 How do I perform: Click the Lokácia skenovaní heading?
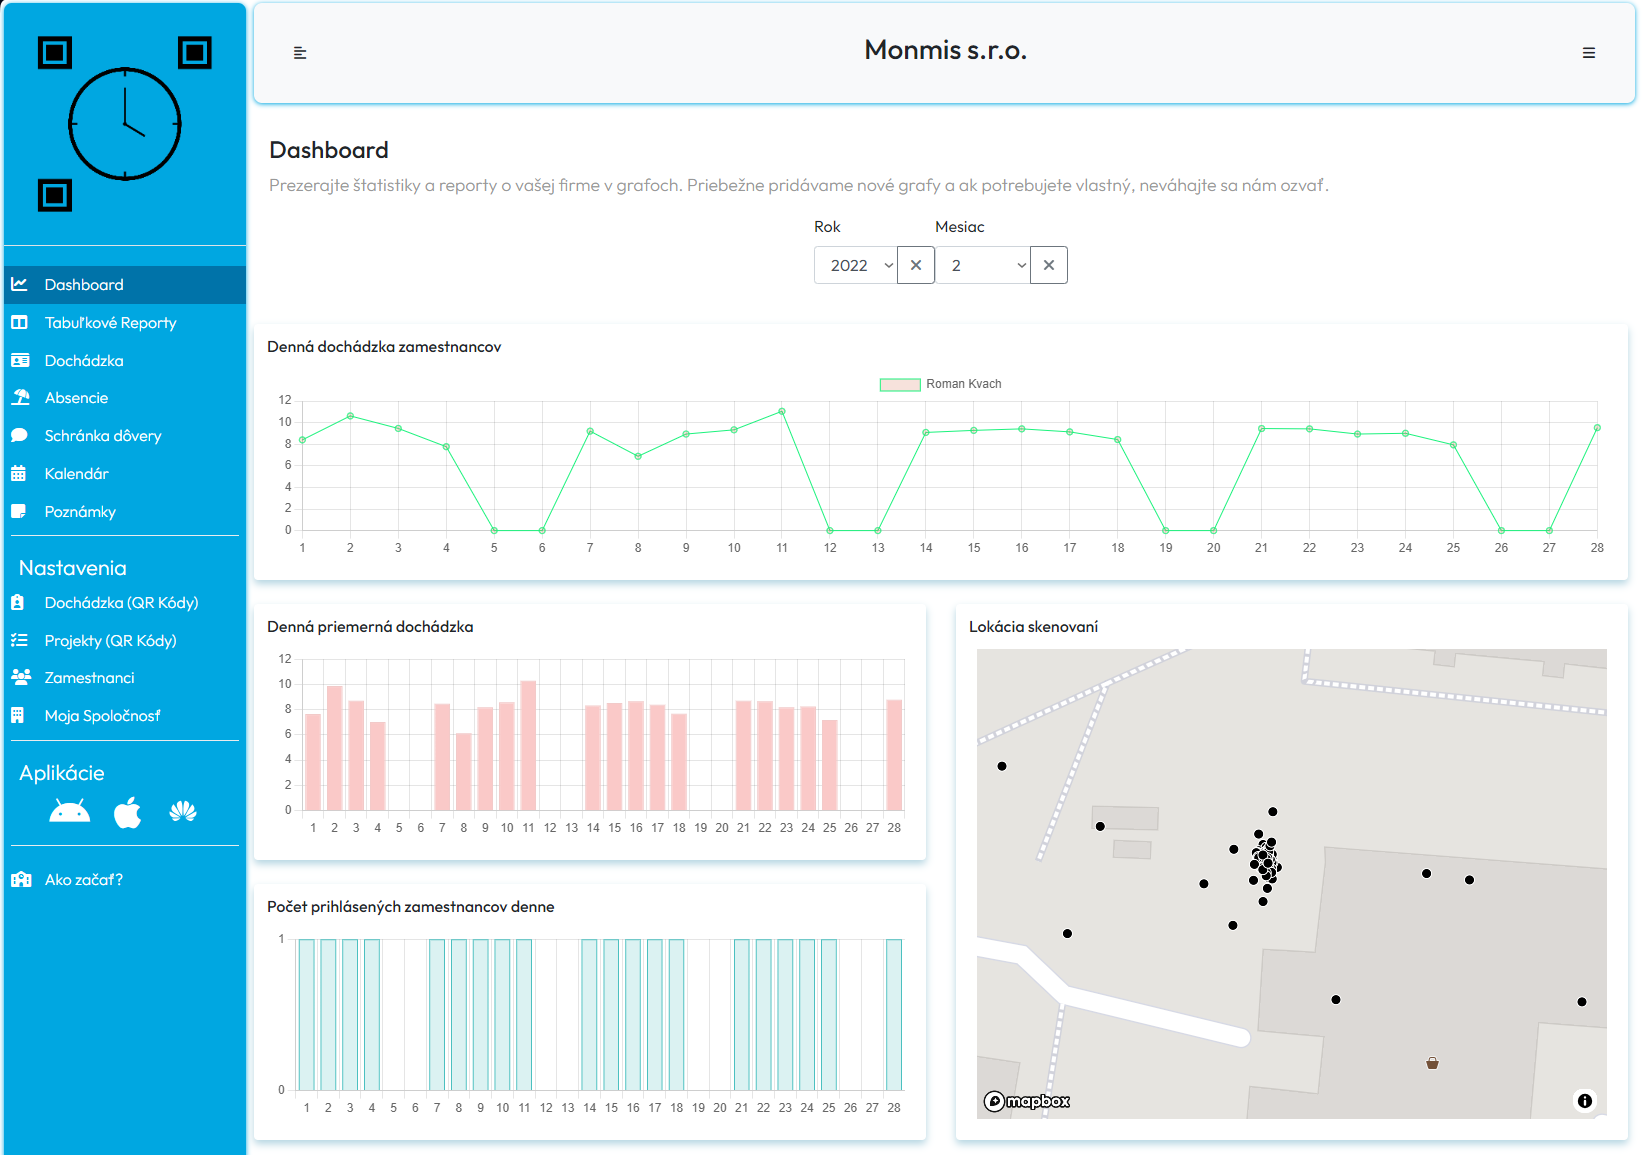(1033, 627)
